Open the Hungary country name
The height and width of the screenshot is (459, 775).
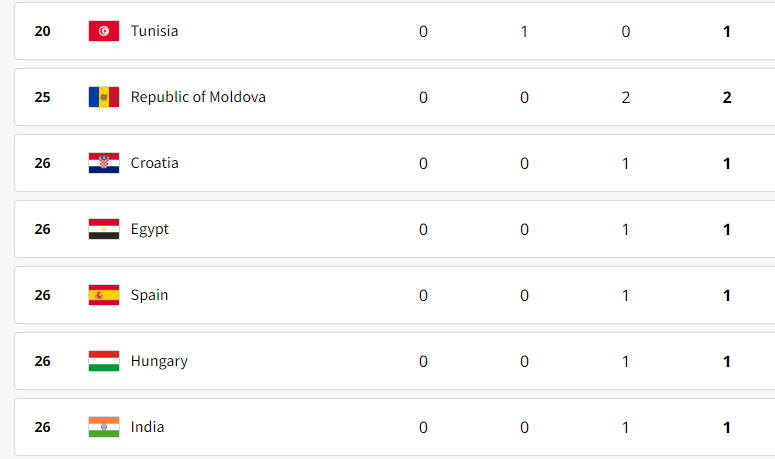tap(159, 362)
